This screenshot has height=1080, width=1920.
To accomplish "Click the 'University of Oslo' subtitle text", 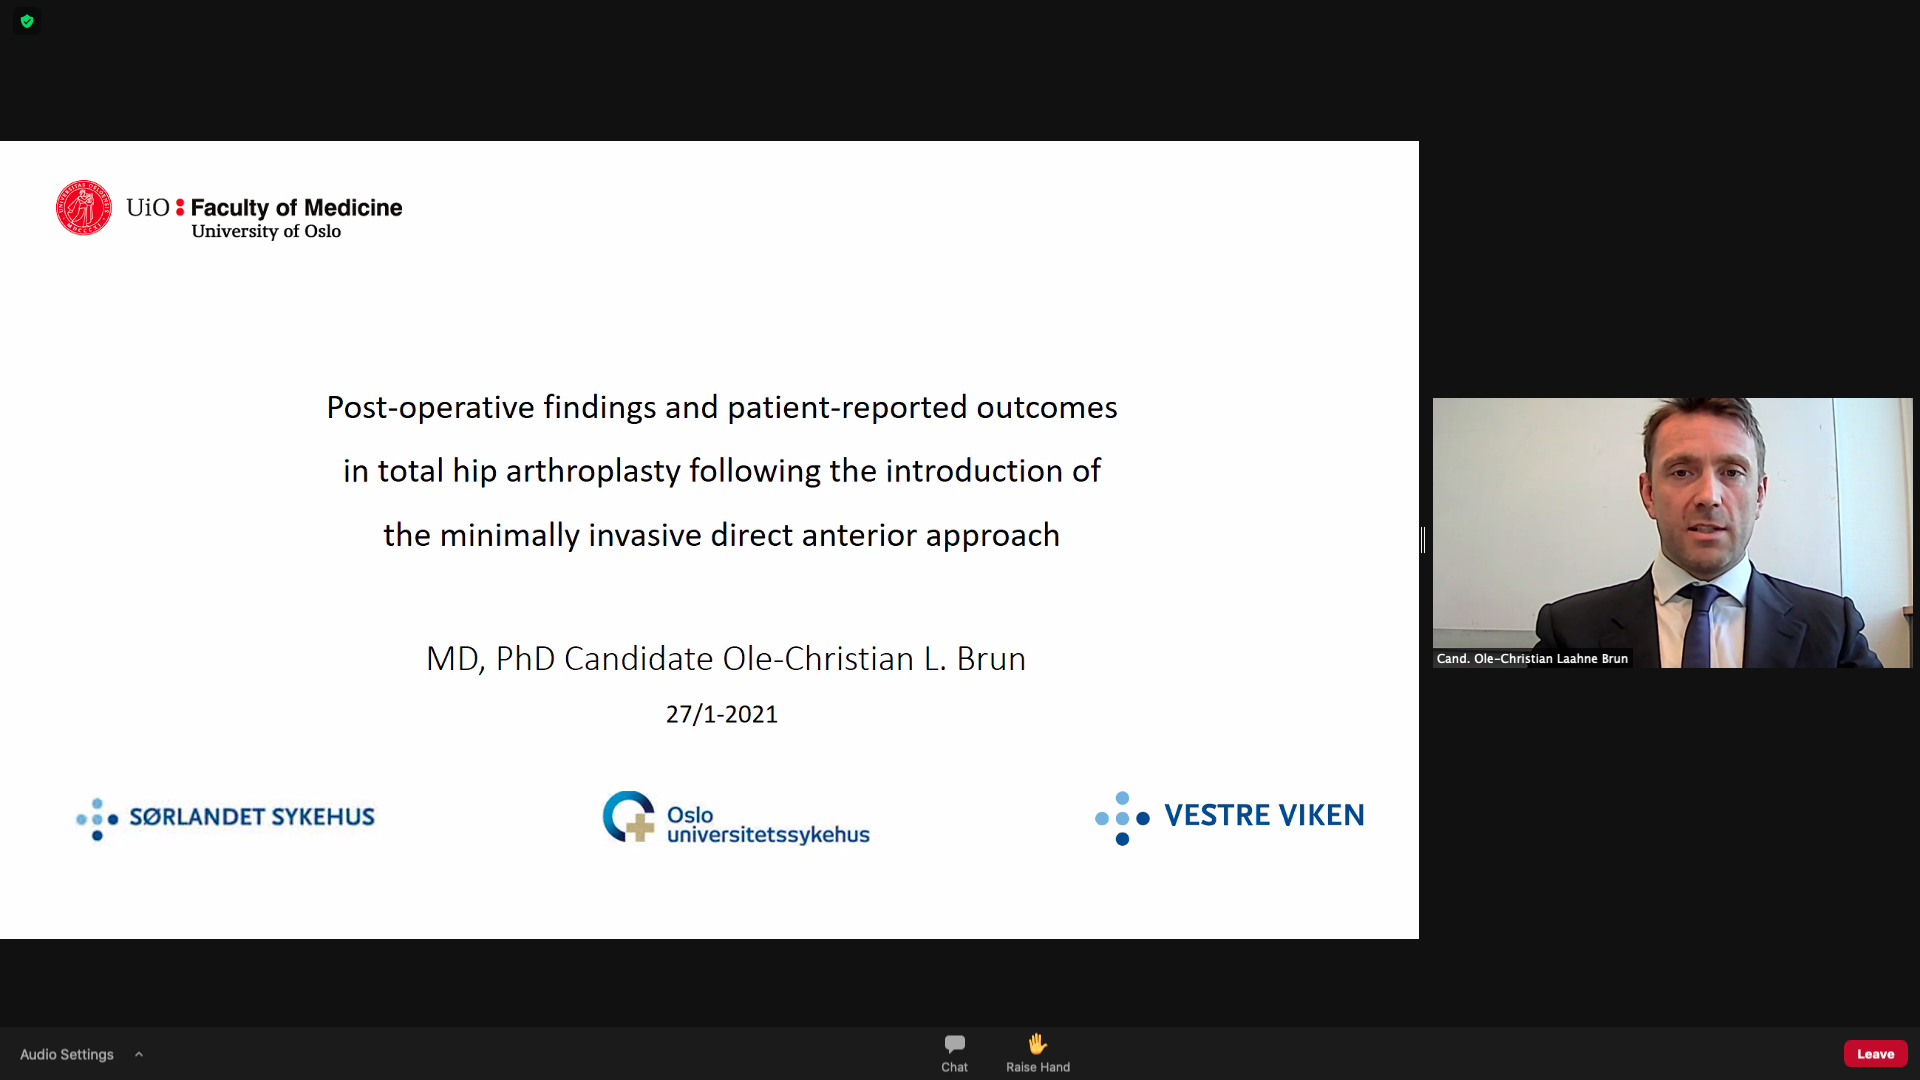I will pyautogui.click(x=266, y=231).
